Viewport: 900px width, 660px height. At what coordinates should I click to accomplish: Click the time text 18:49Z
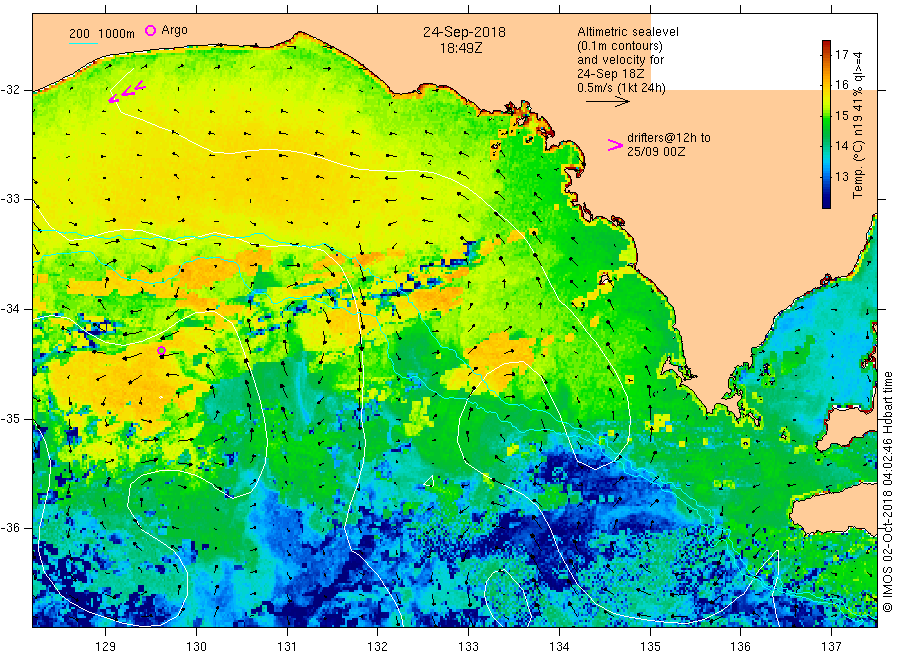461,49
